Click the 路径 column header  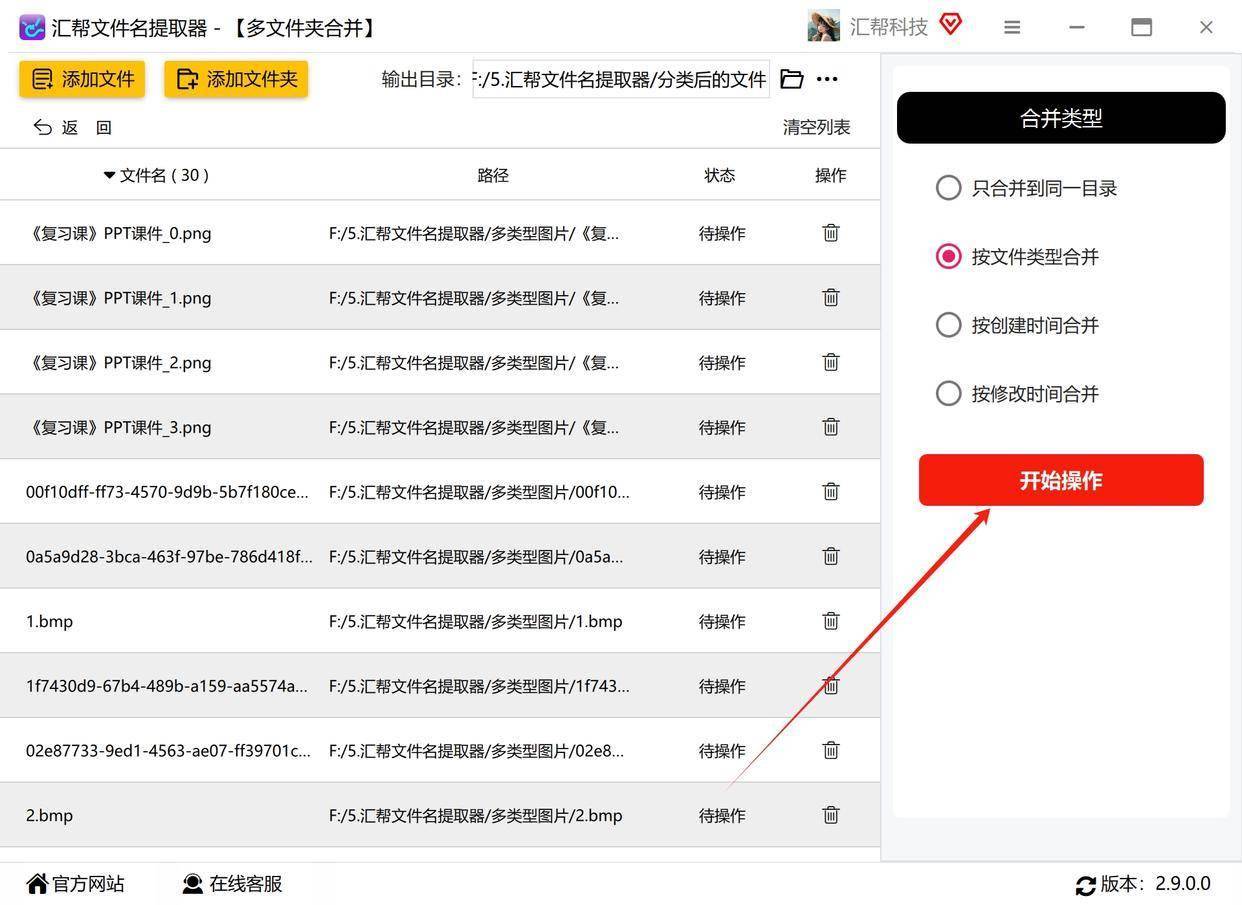[x=493, y=175]
